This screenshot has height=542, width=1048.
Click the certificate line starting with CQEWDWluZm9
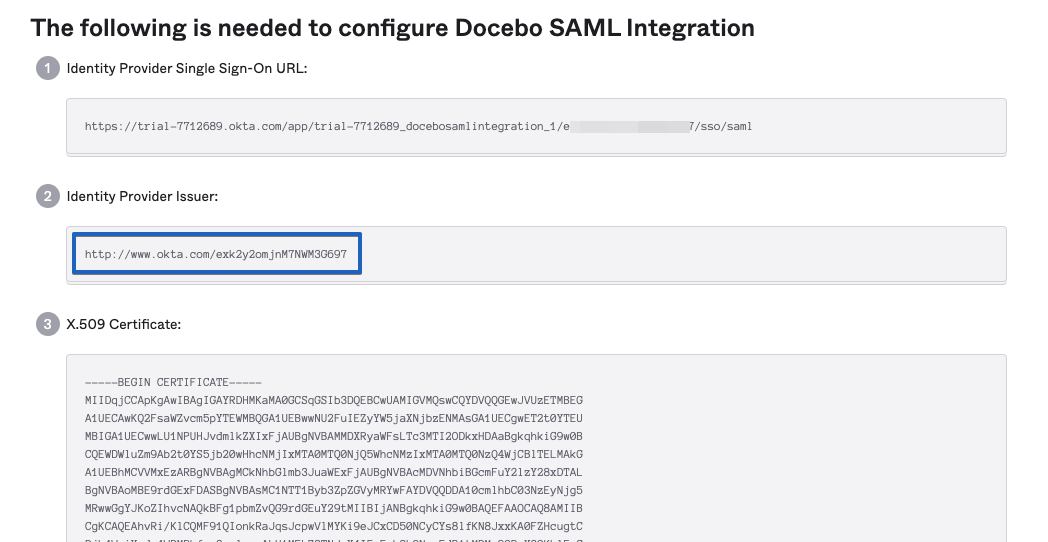(x=333, y=454)
